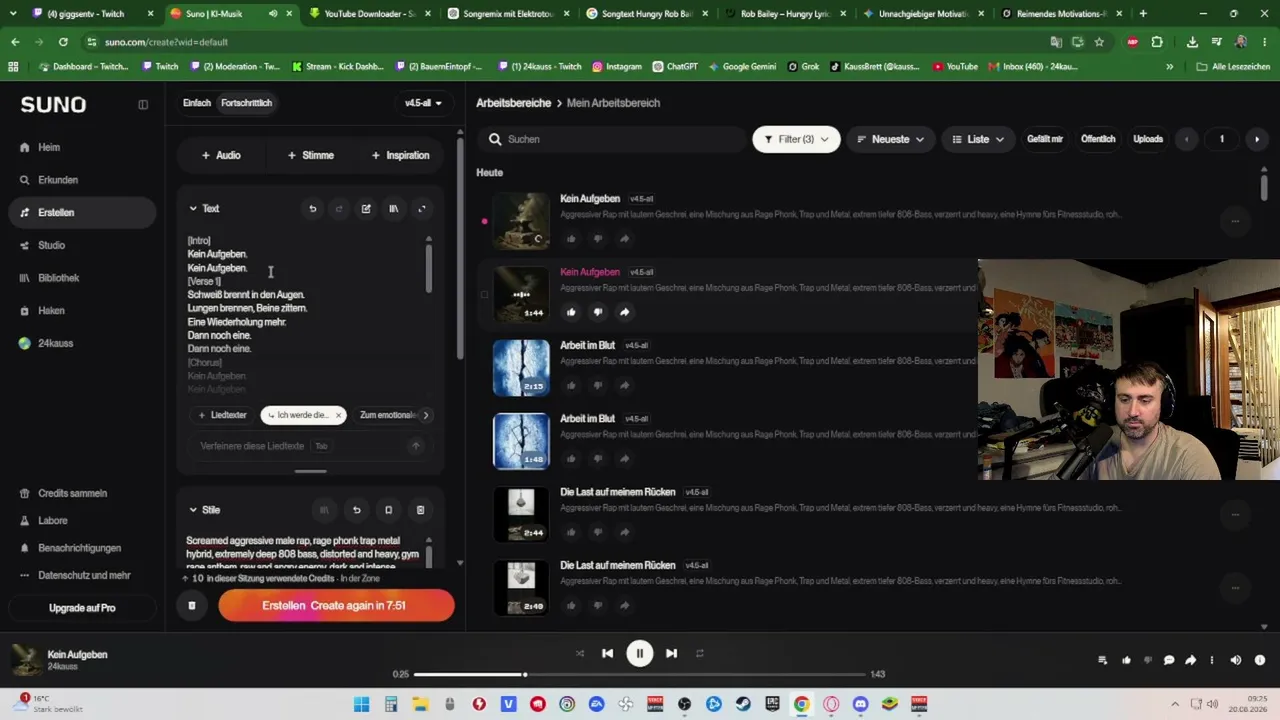Switch to Fortschrittlich creation mode
Image resolution: width=1280 pixels, height=720 pixels.
pos(246,103)
